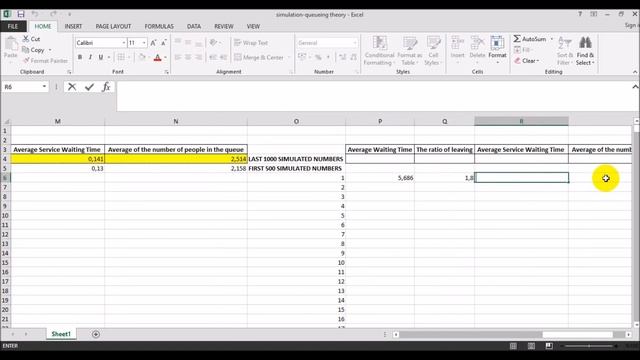Increase font size with larger A icon
Image resolution: width=640 pixels, height=360 pixels.
pyautogui.click(x=153, y=43)
